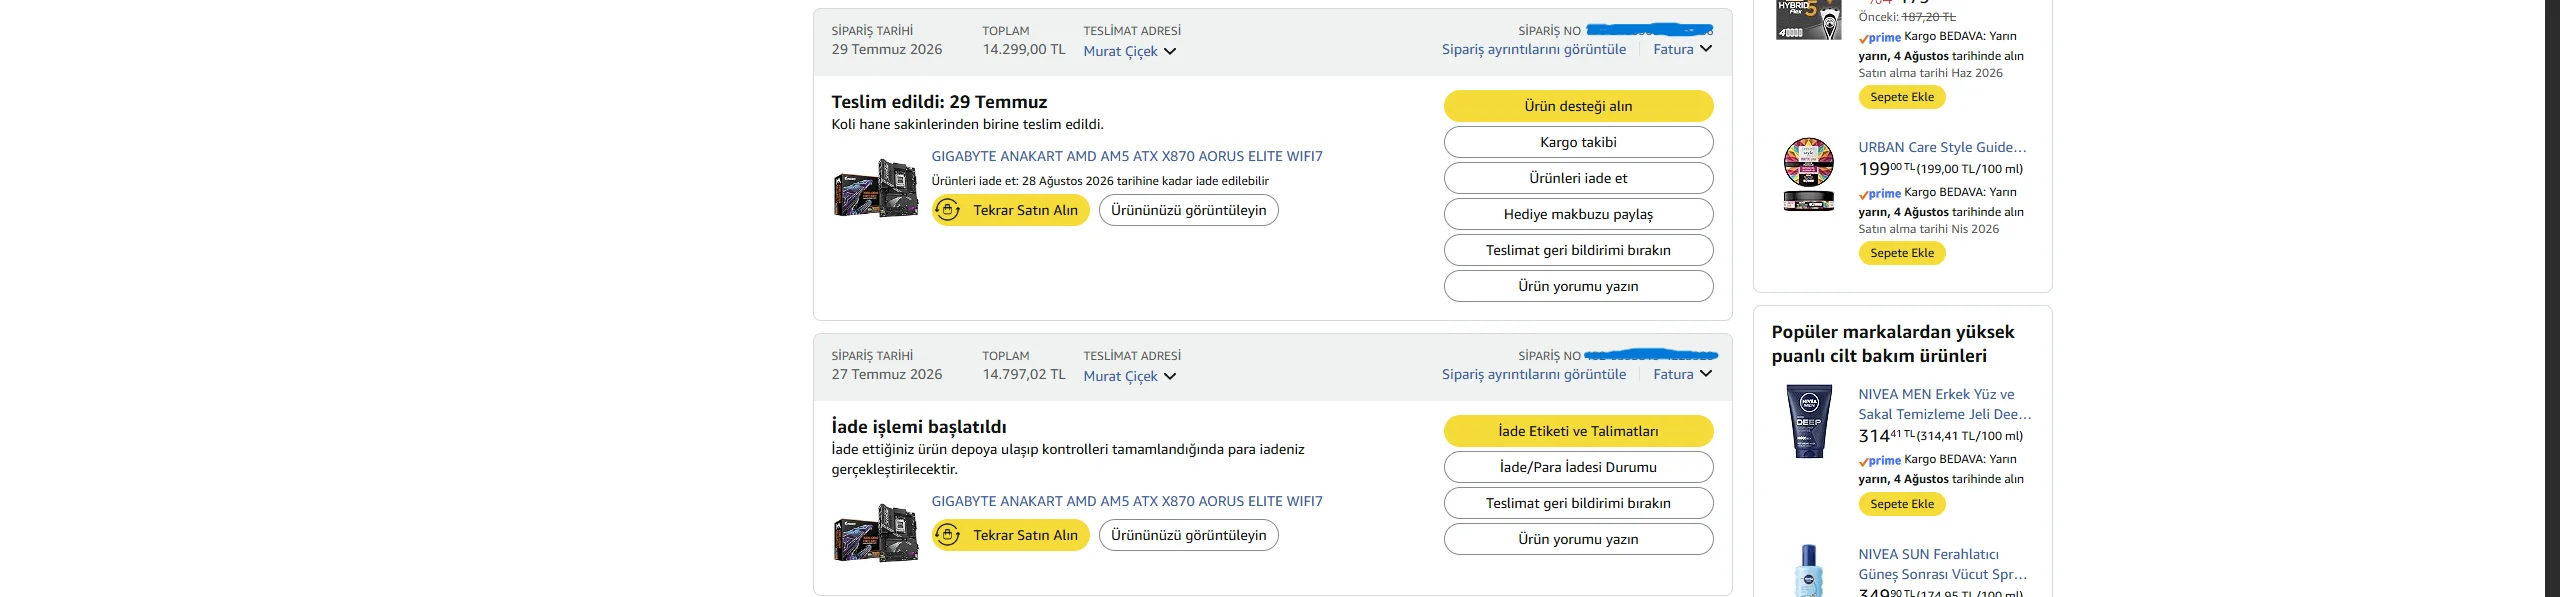Expand the Murat Çiçek address for the 29 Temmuz order
This screenshot has height=597, width=2560.
1130,51
